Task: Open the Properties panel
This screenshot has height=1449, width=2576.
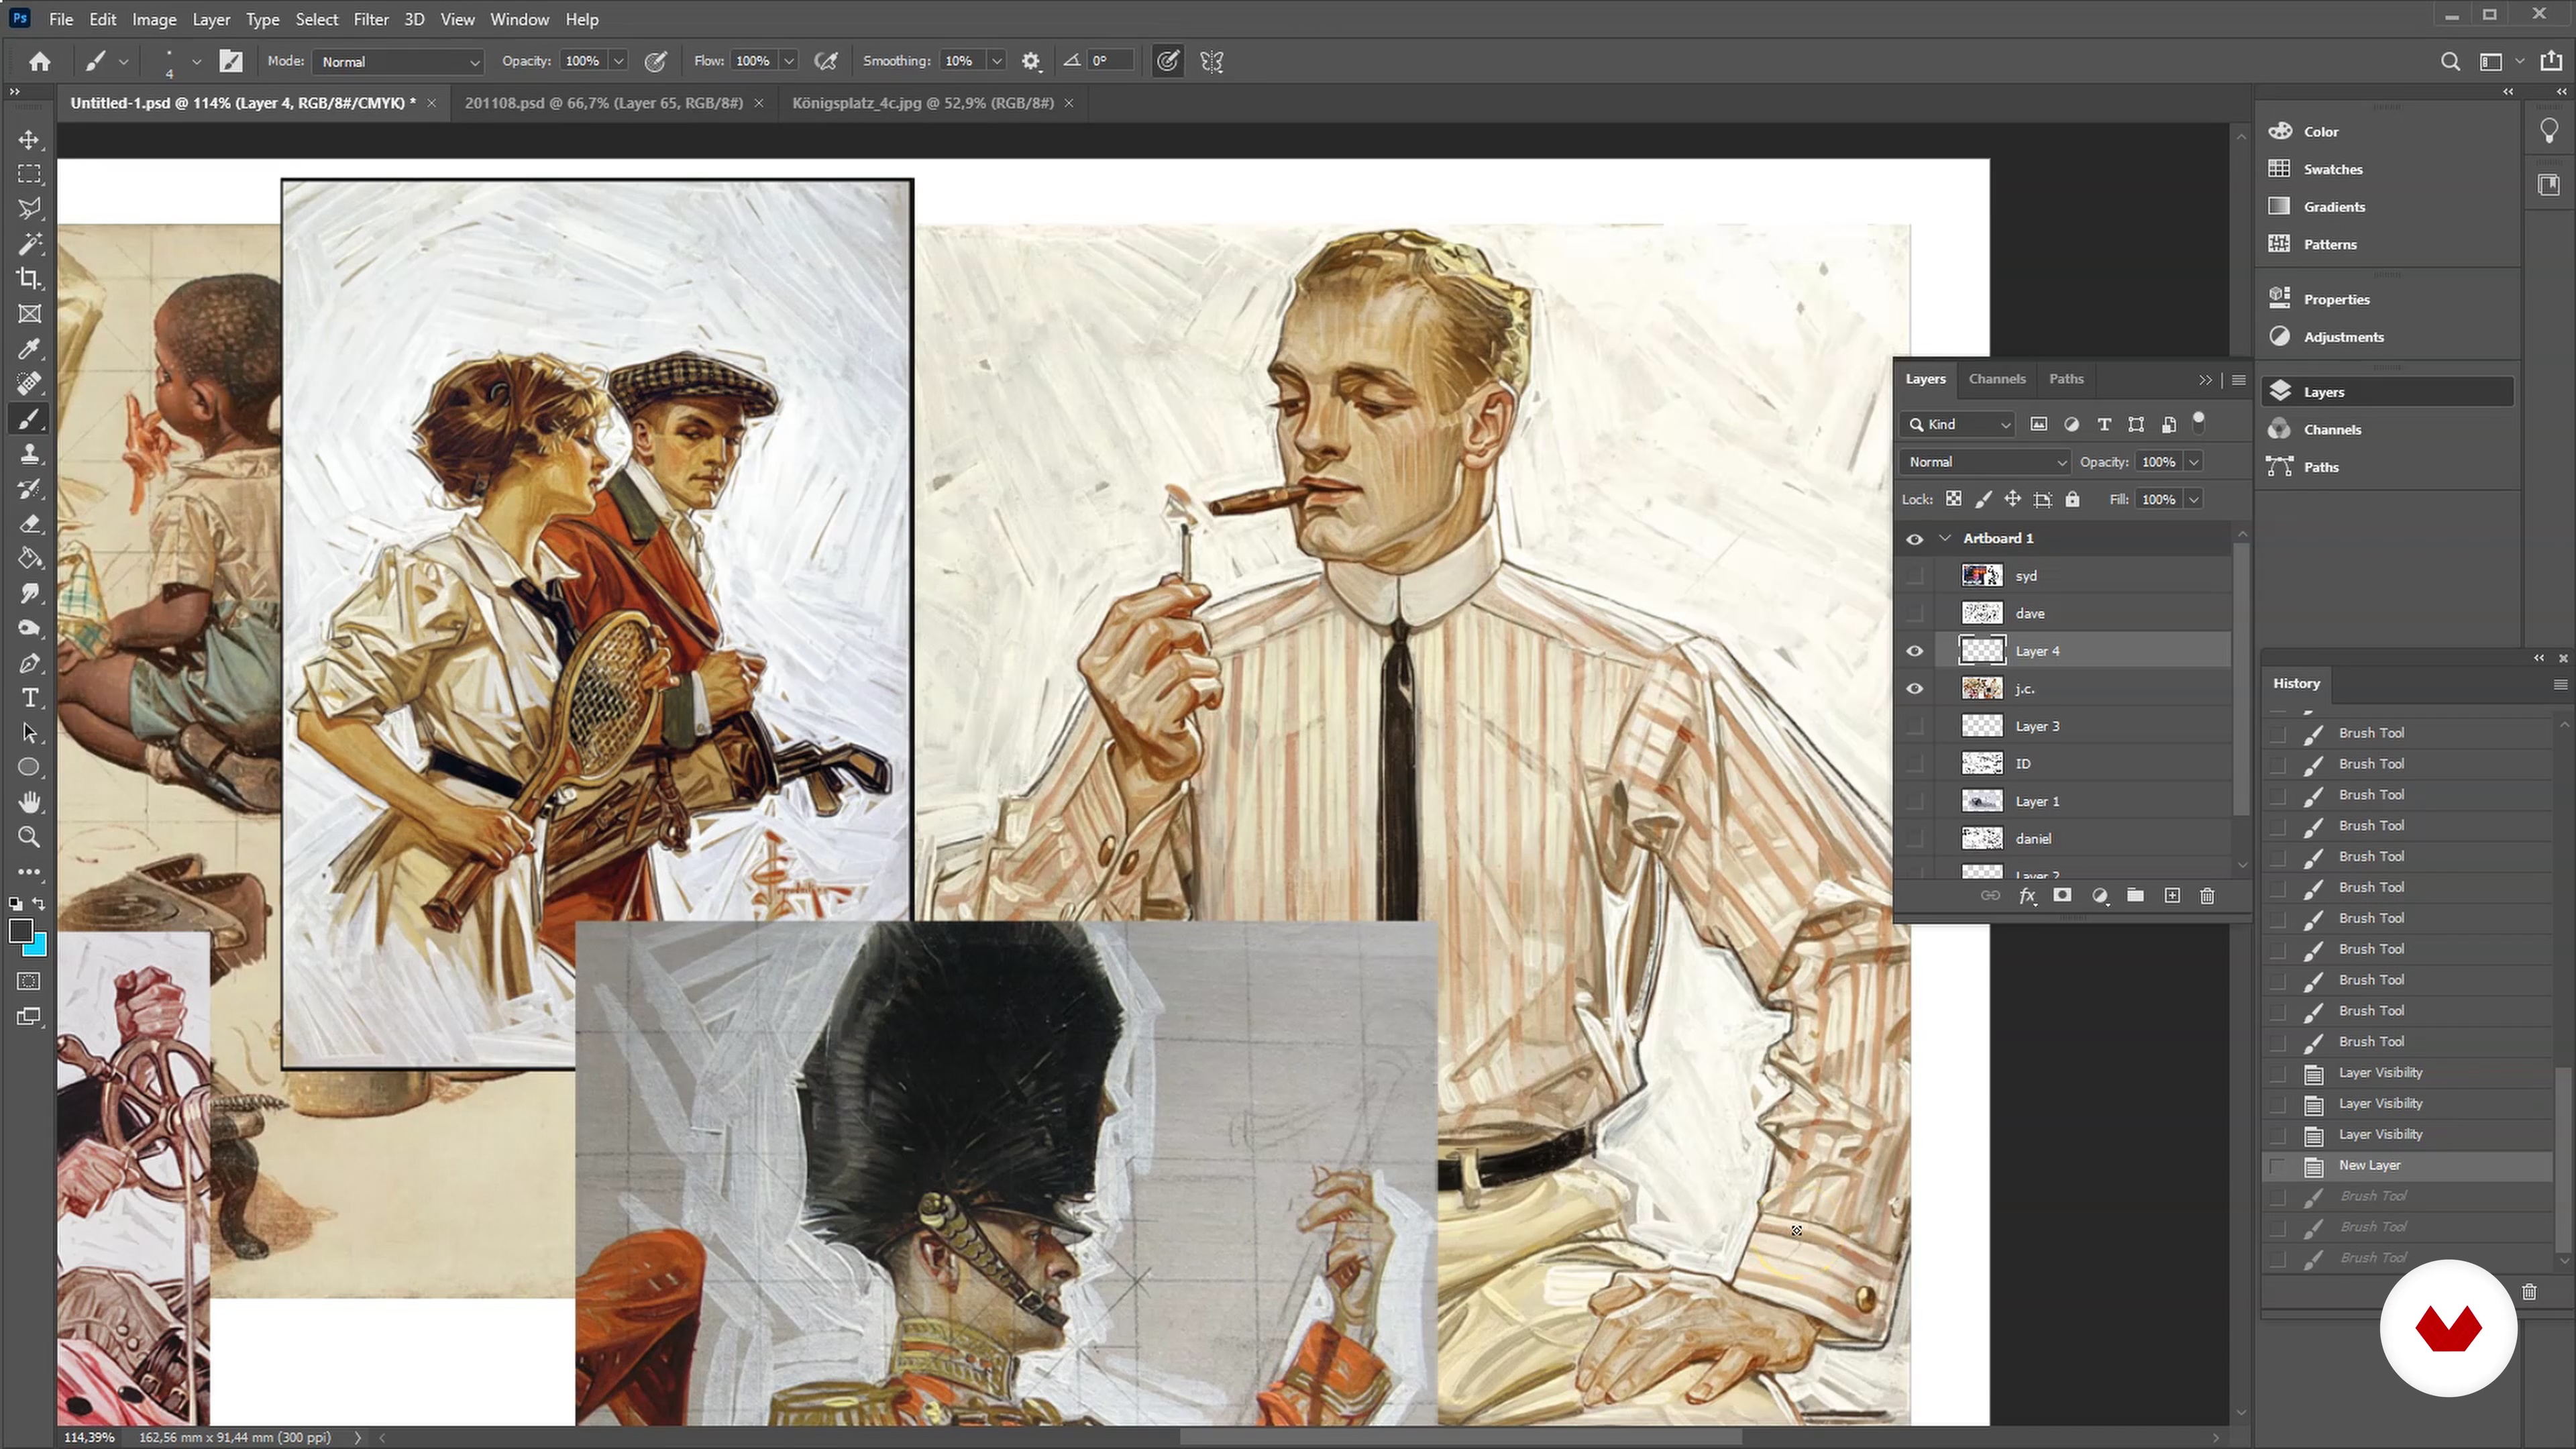Action: [2336, 300]
